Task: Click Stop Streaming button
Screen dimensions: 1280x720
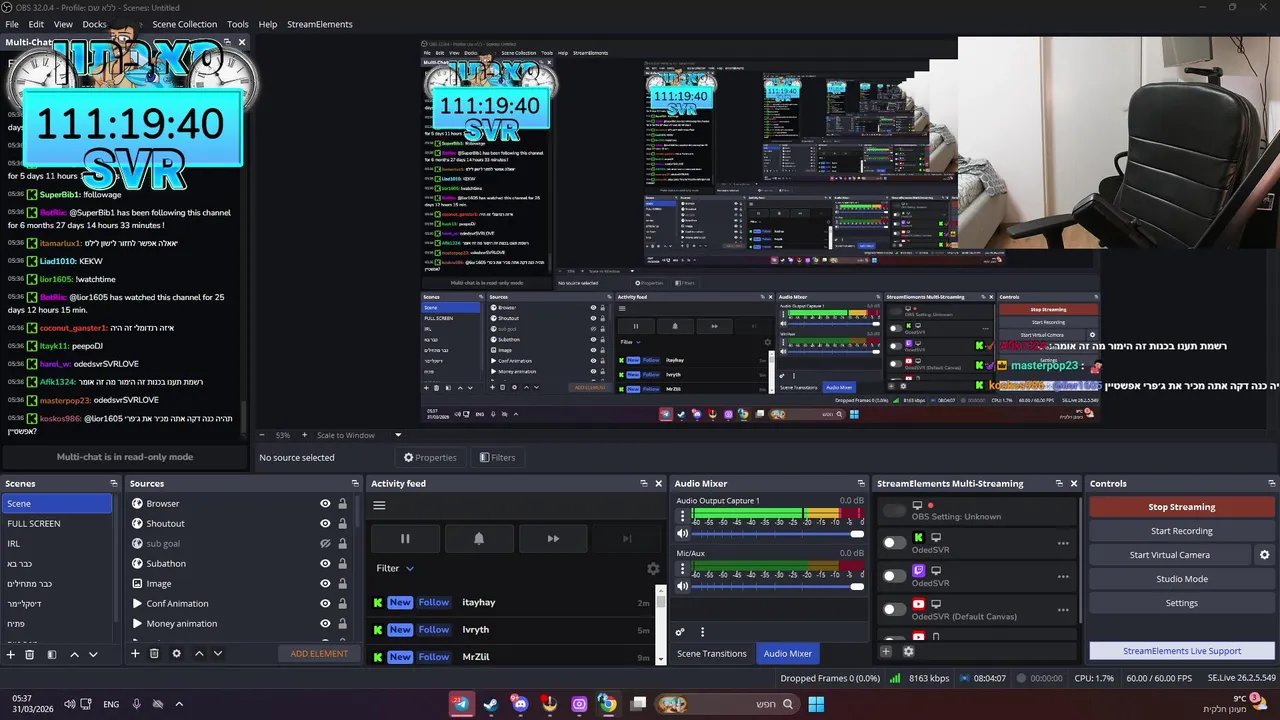Action: (x=1182, y=507)
